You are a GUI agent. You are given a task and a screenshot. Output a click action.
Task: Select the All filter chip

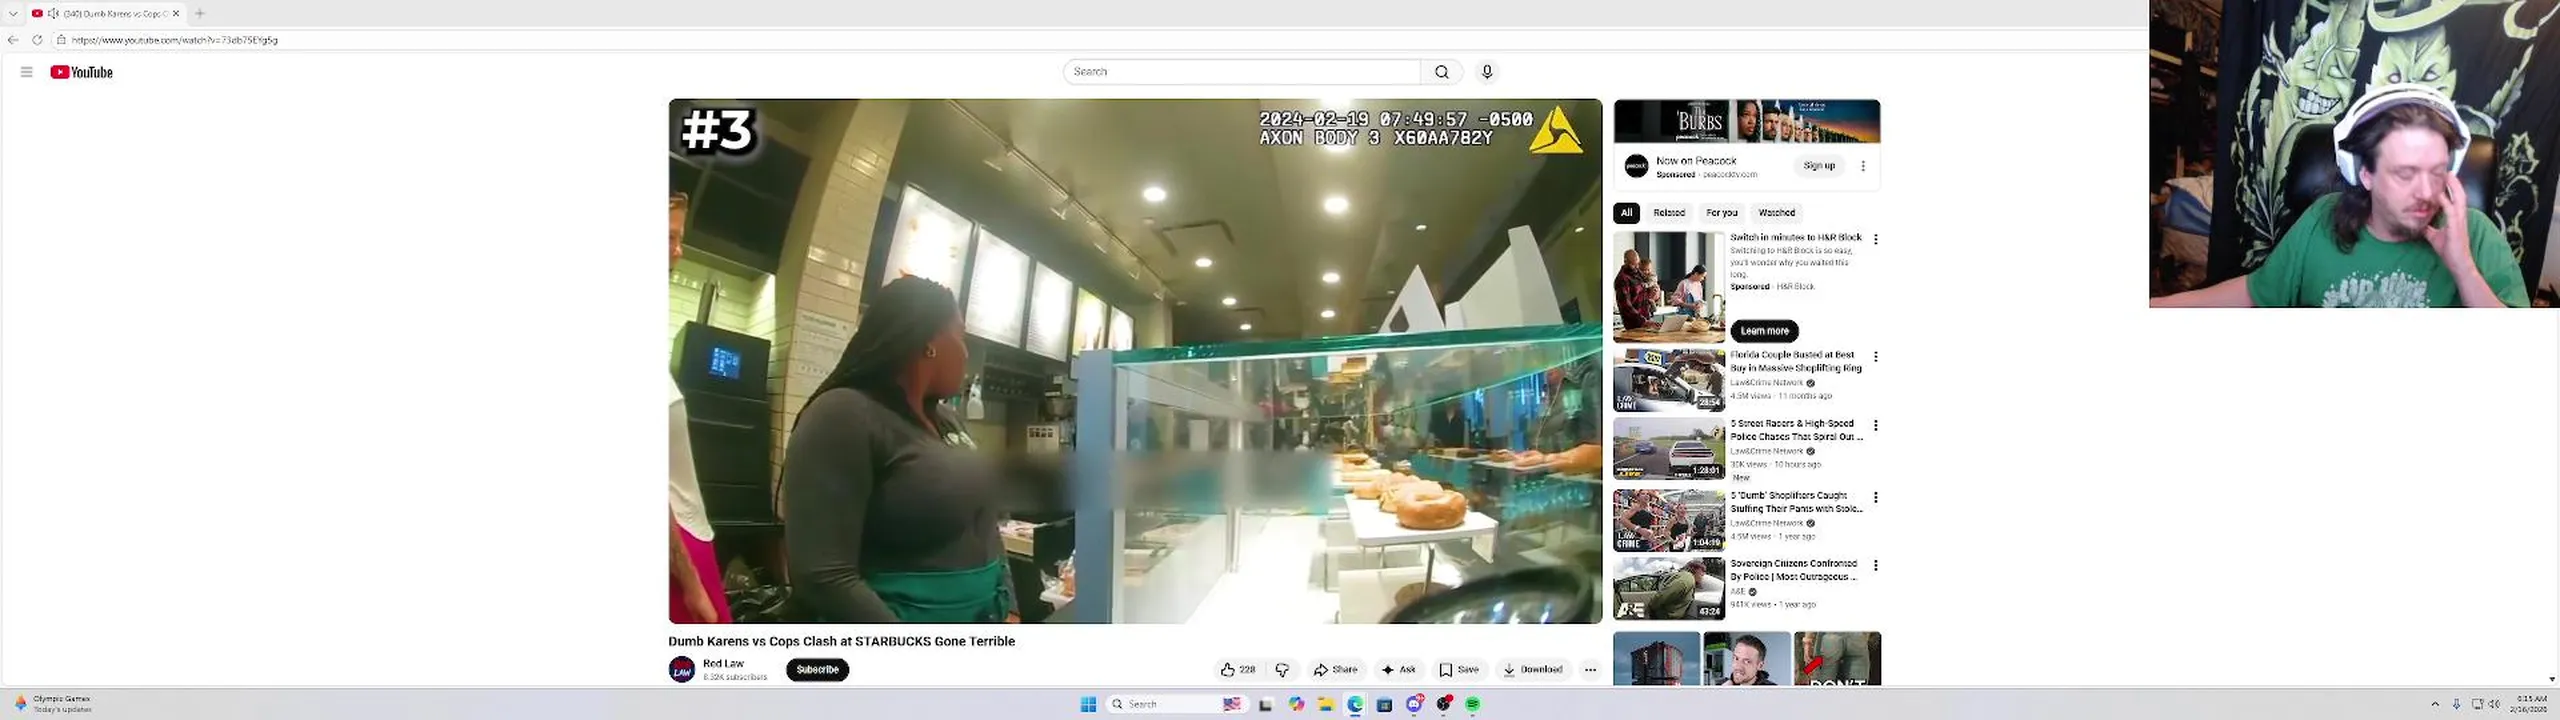[1626, 212]
